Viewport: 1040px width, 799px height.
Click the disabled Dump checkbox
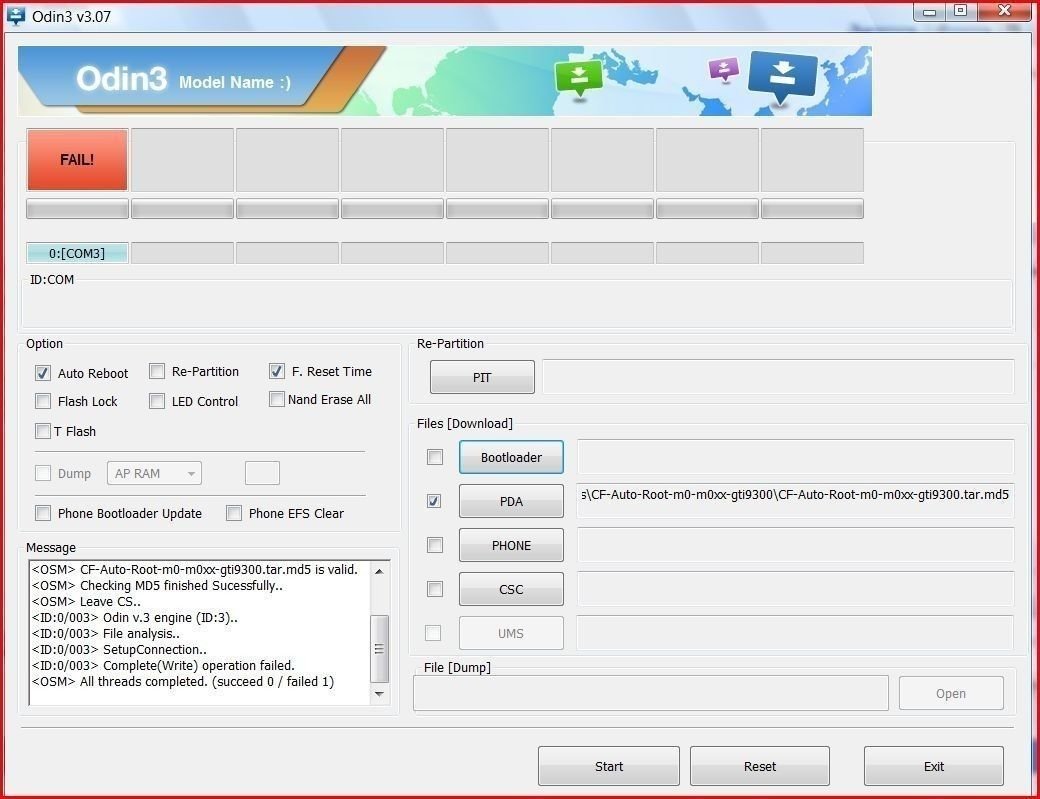pyautogui.click(x=43, y=473)
